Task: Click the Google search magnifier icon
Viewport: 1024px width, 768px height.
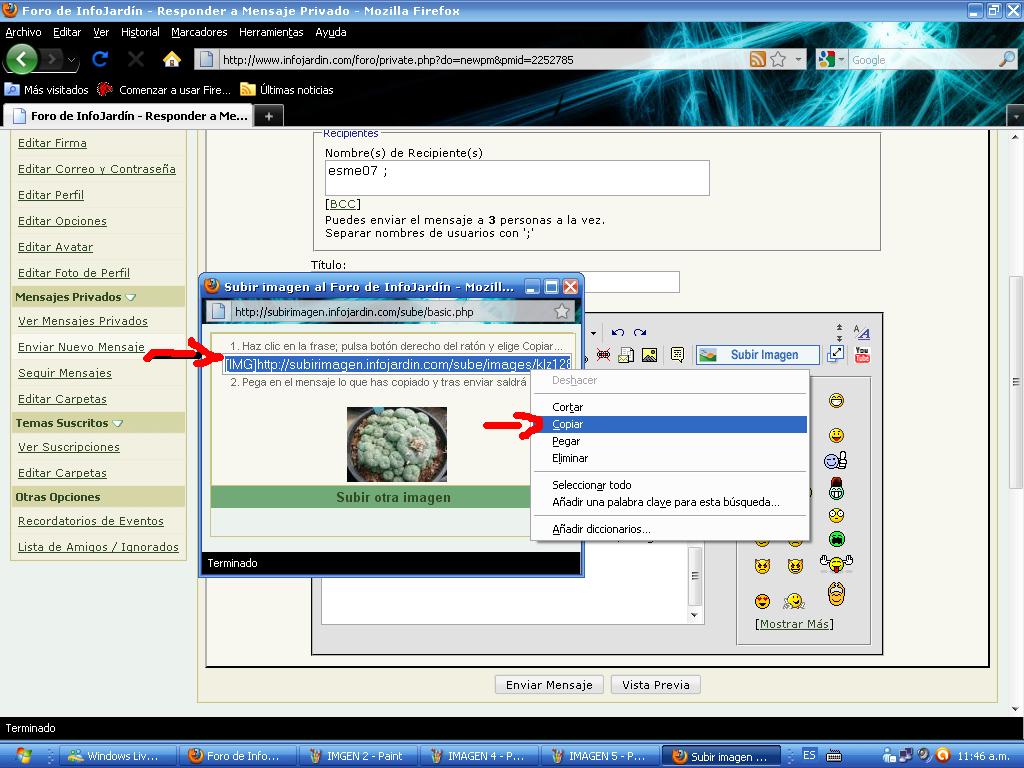Action: (x=1008, y=59)
